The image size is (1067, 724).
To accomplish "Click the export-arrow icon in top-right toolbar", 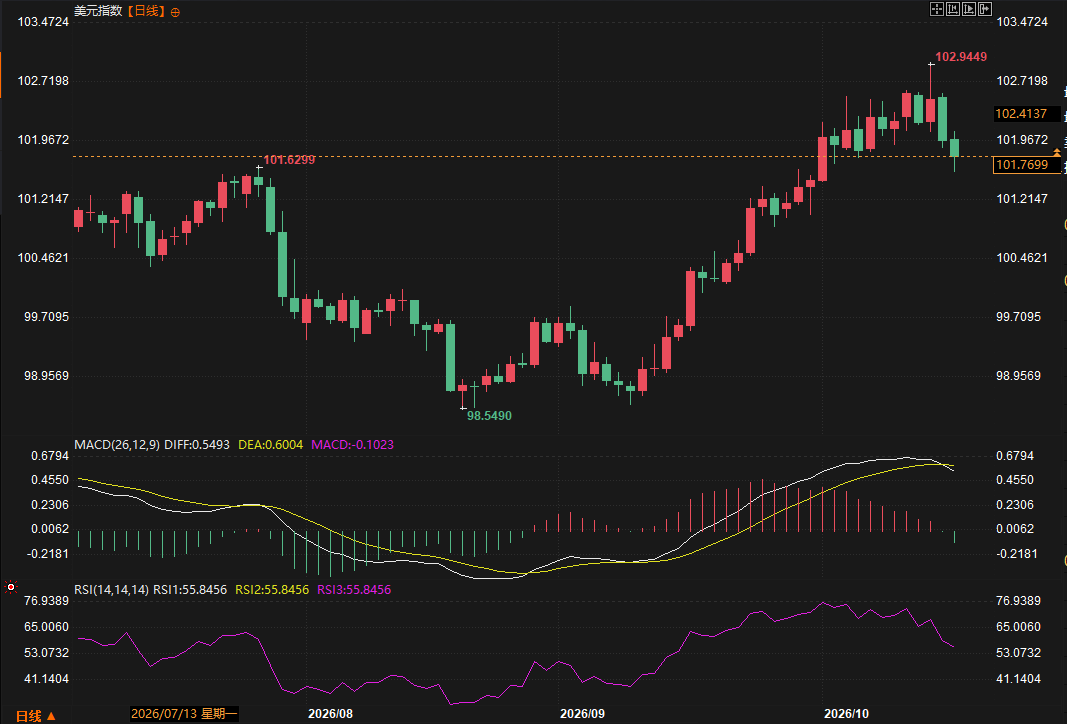I will click(985, 9).
